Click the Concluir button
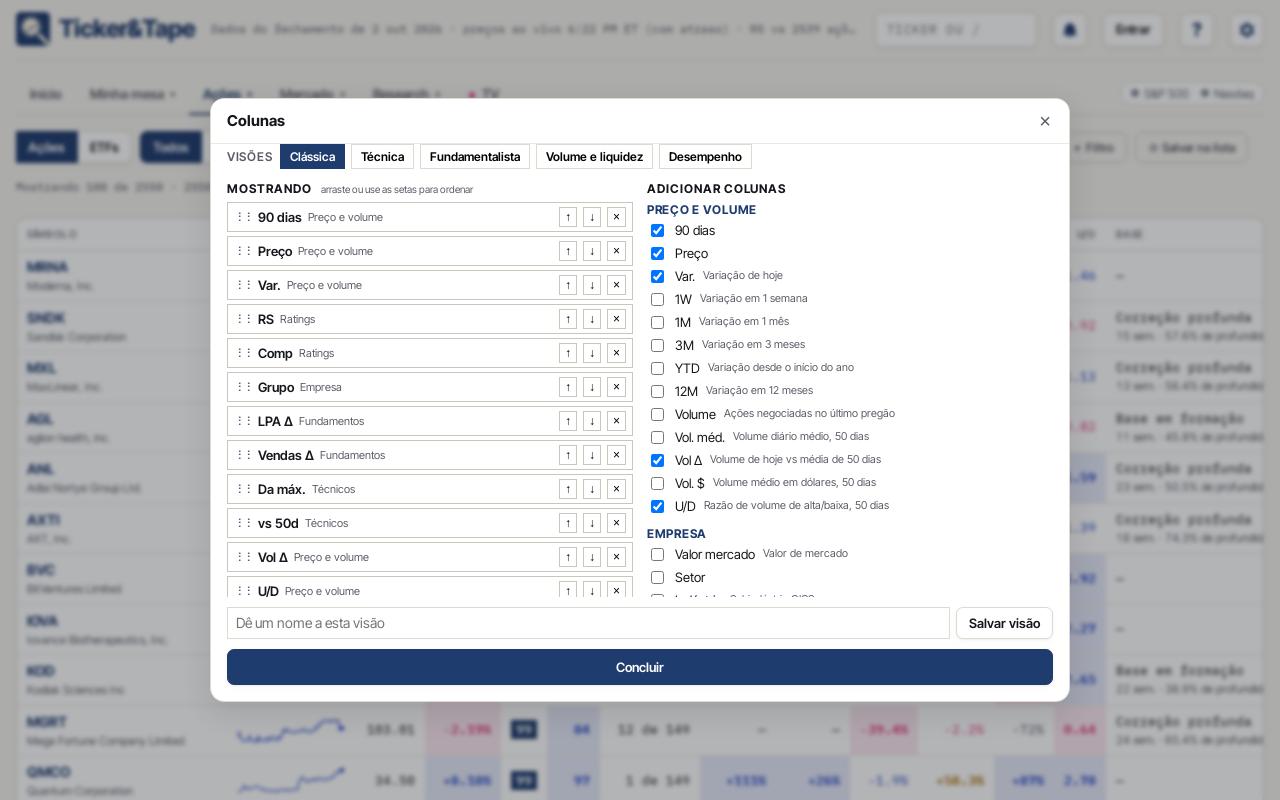 (640, 667)
